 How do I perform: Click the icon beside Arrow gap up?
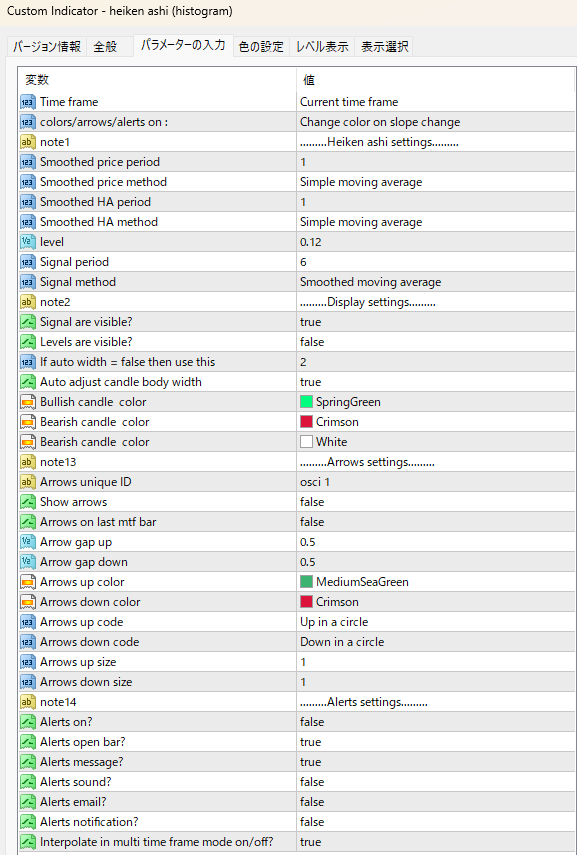click(x=28, y=542)
